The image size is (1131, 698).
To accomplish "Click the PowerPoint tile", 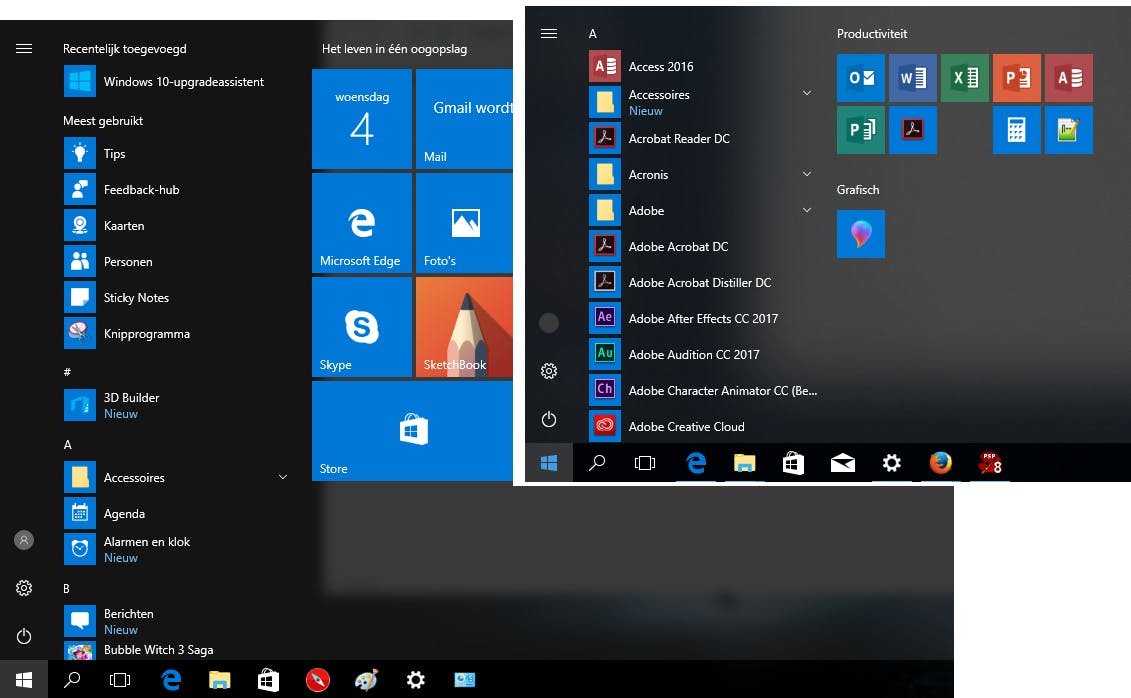I will (1016, 78).
